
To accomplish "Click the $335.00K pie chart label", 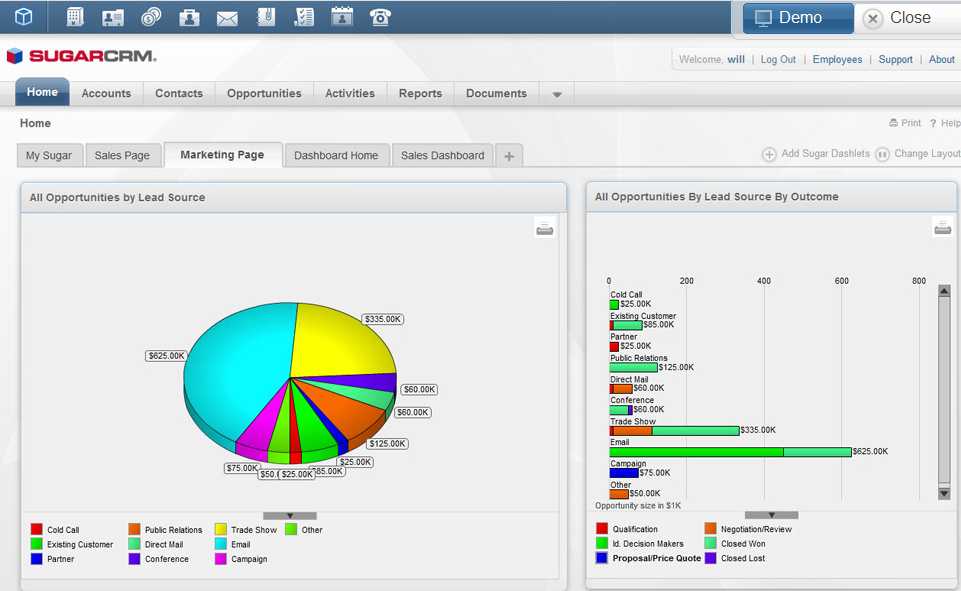I will coord(382,319).
